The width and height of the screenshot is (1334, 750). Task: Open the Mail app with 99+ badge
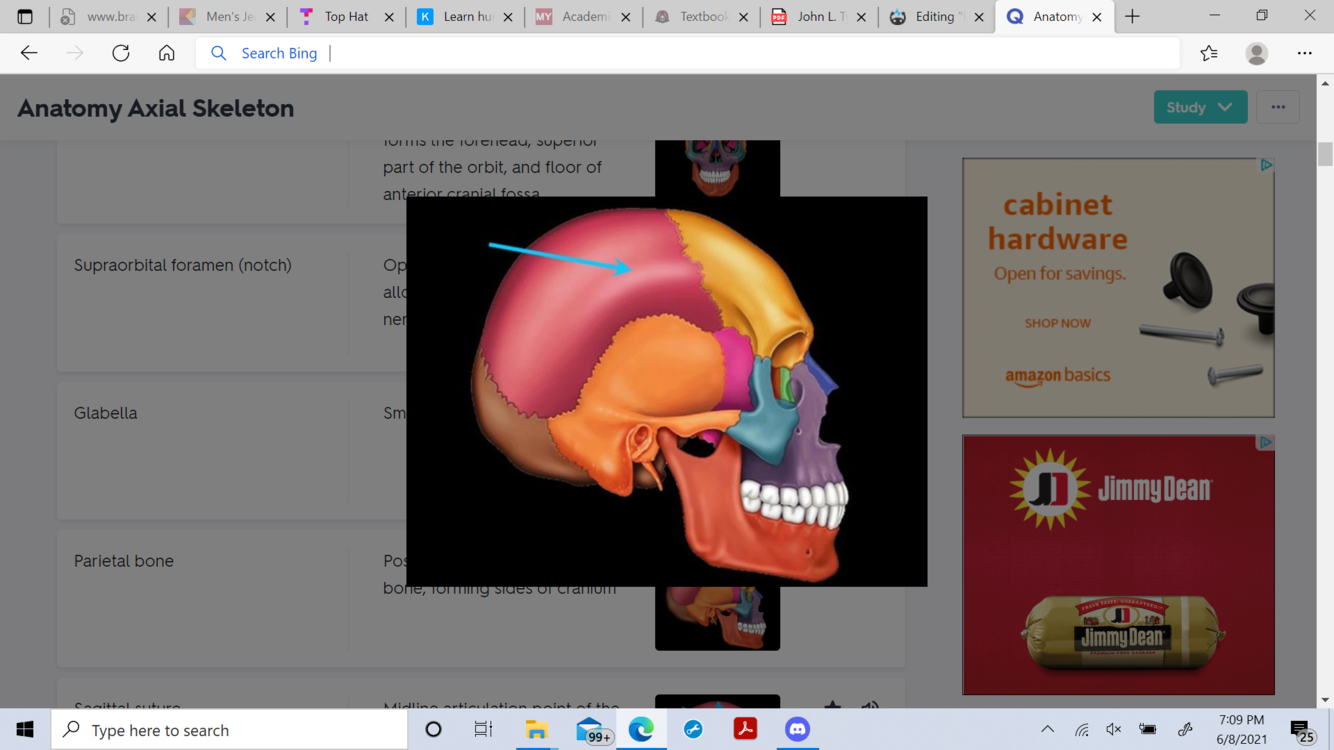(591, 731)
